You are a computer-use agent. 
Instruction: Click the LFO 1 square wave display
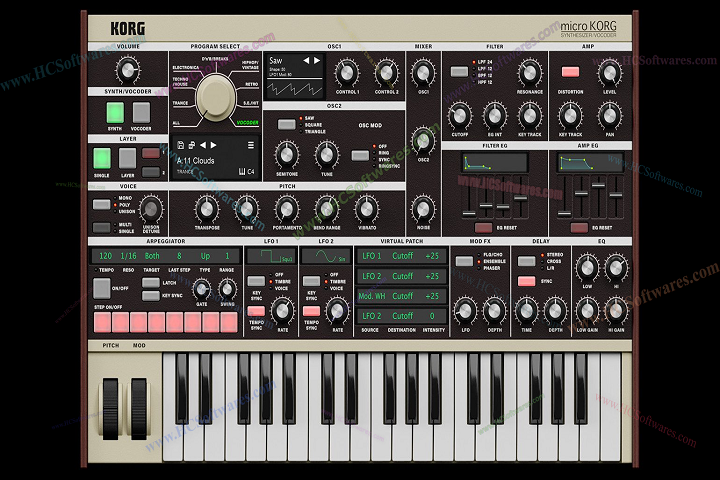[x=270, y=256]
